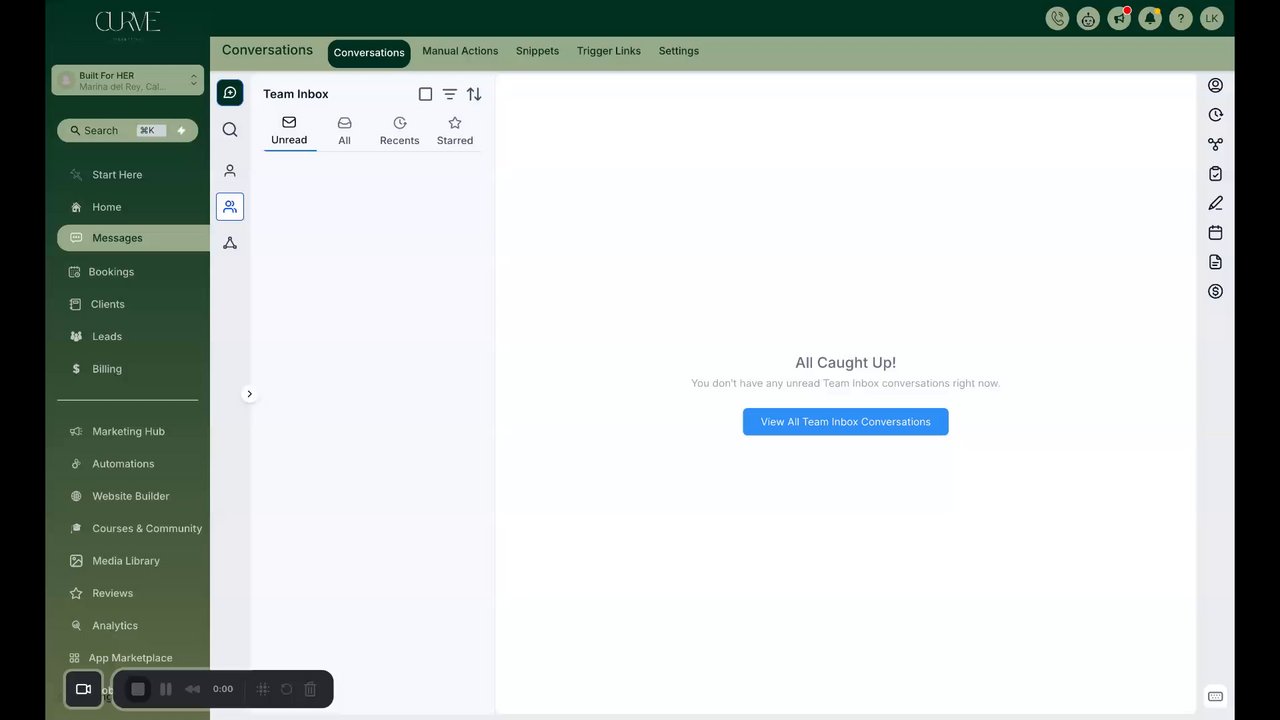Open the help question mark icon
1280x720 pixels.
tap(1181, 18)
